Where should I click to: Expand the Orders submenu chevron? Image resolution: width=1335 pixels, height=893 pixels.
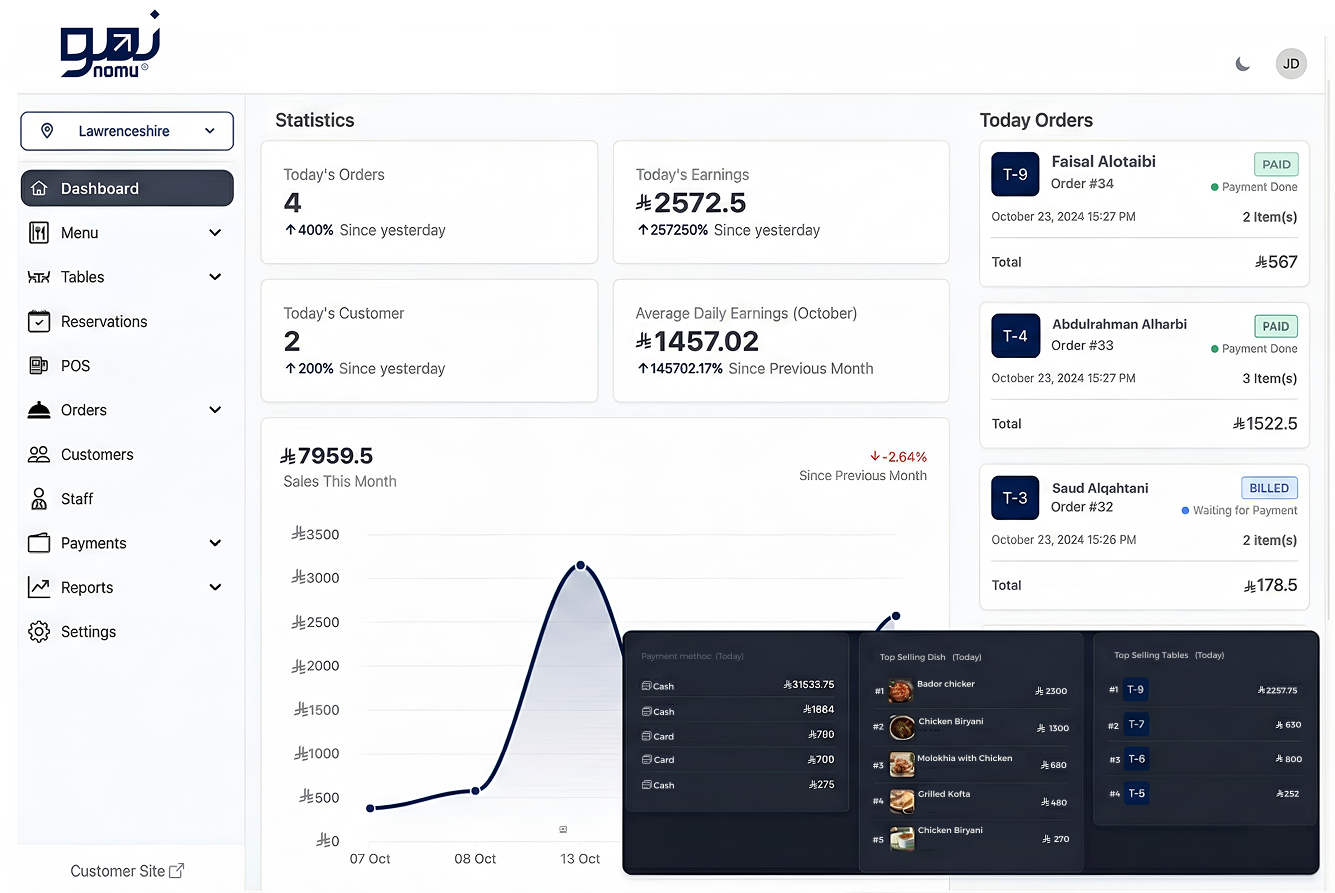pyautogui.click(x=215, y=410)
